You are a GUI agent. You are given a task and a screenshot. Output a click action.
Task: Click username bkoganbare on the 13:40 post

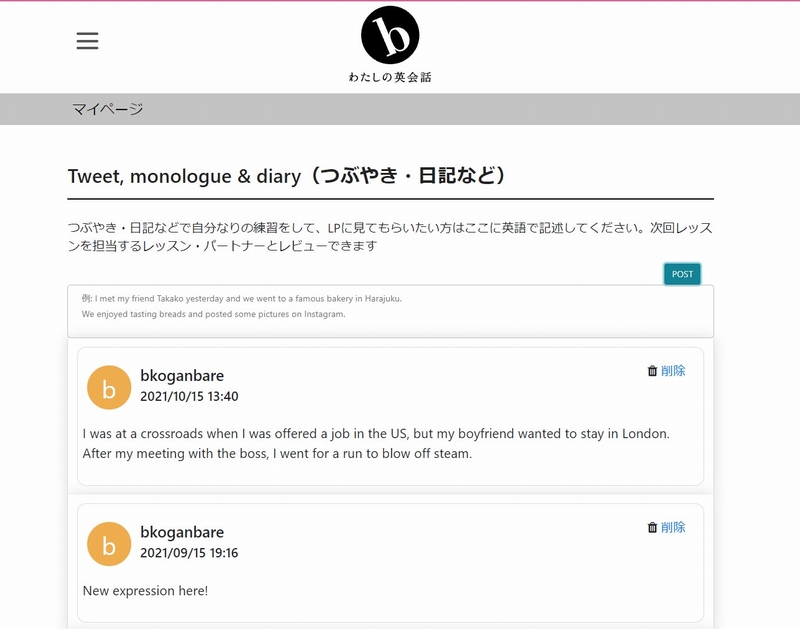(x=182, y=375)
